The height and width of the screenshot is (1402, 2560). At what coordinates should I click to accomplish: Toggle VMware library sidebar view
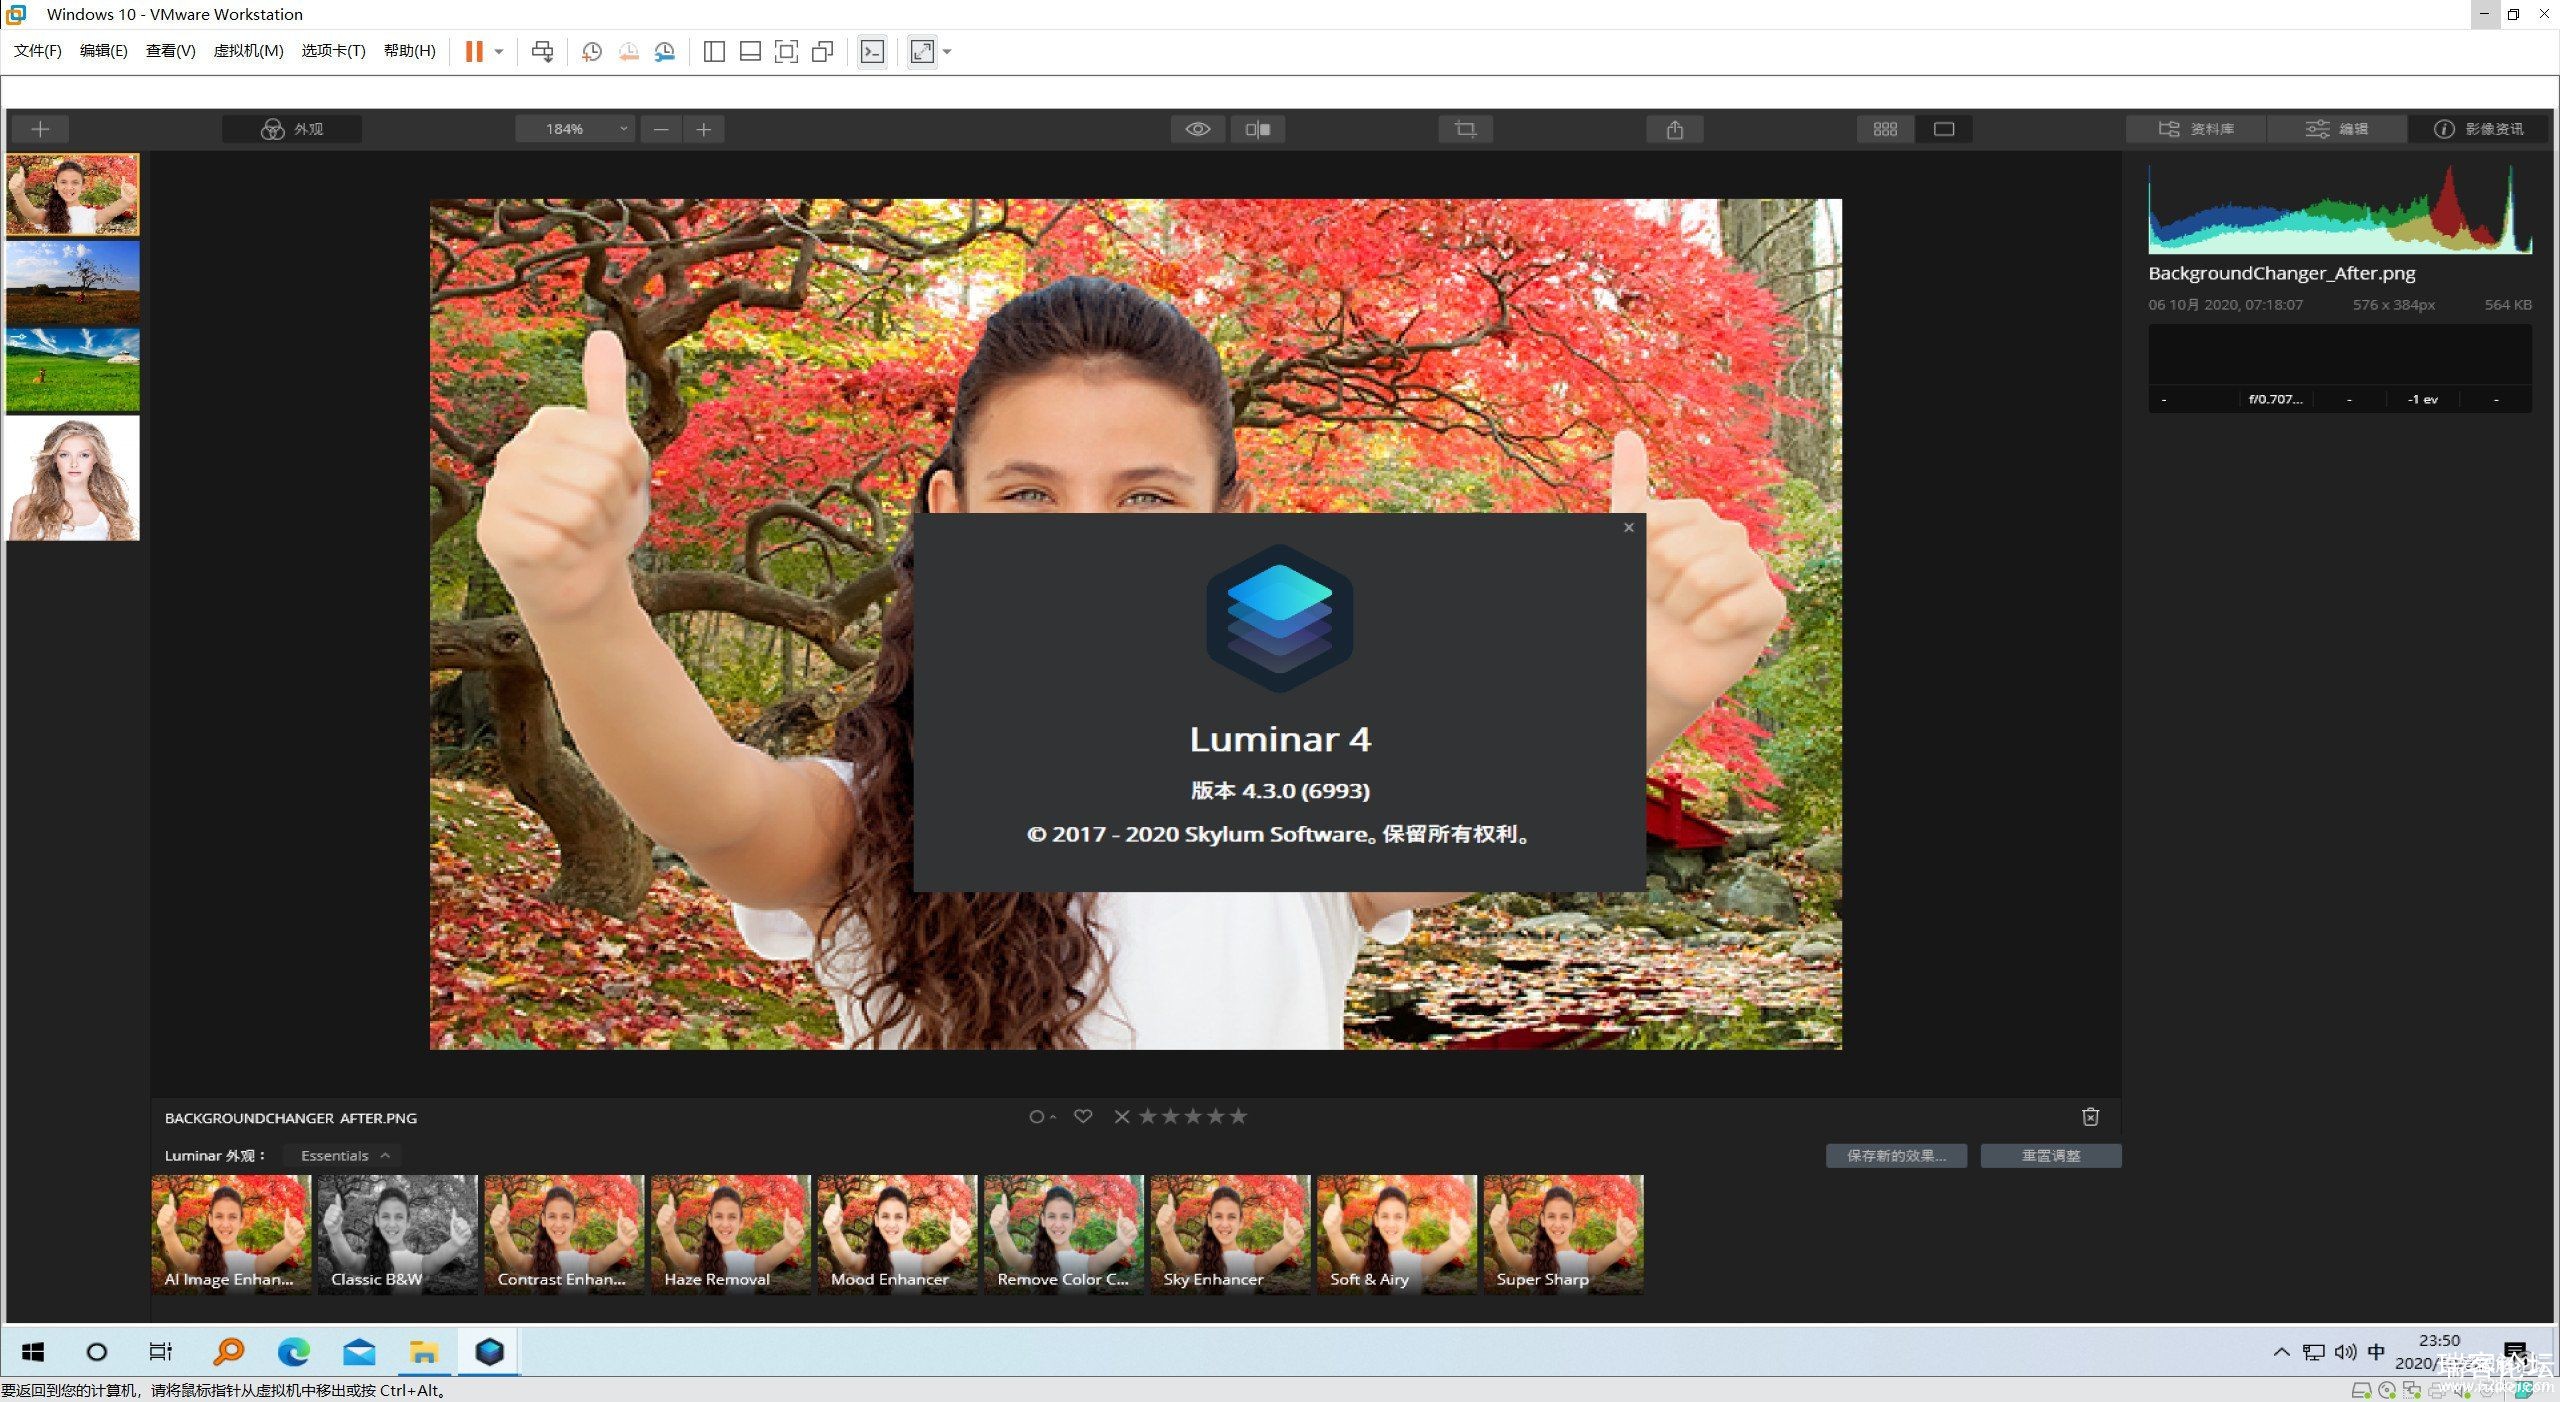click(714, 51)
